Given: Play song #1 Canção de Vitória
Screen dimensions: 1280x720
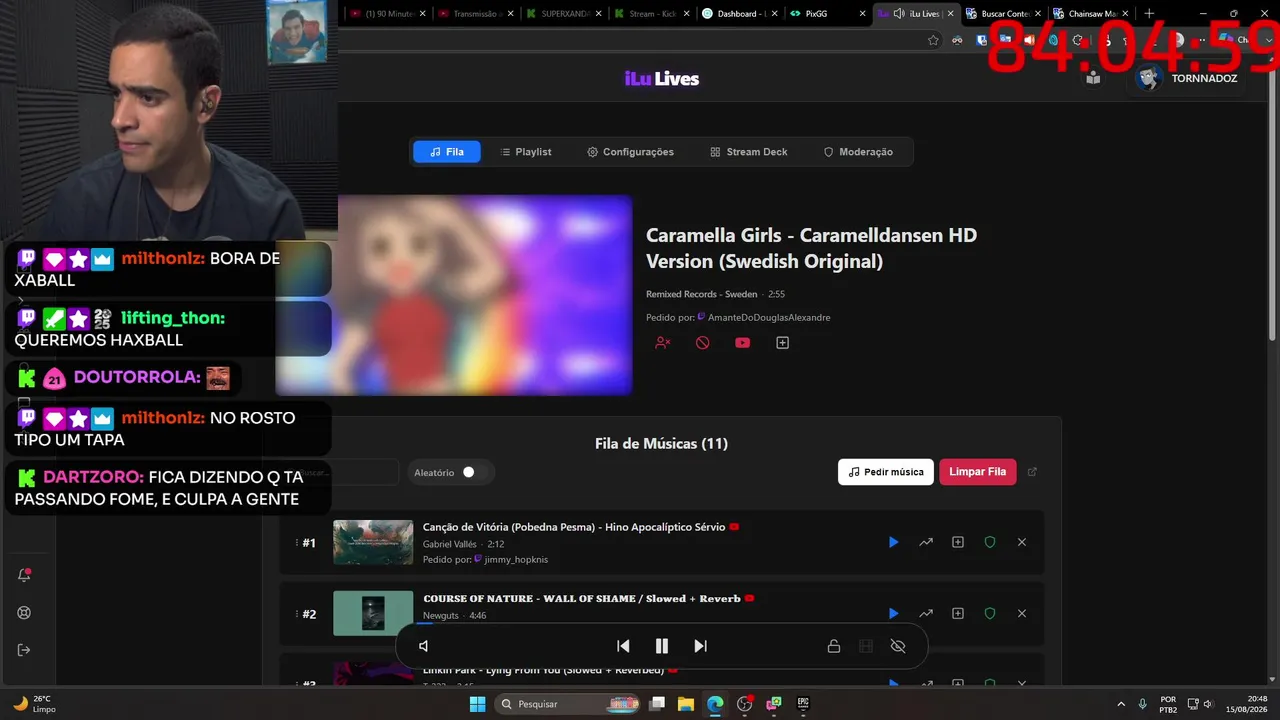Looking at the screenshot, I should [893, 542].
